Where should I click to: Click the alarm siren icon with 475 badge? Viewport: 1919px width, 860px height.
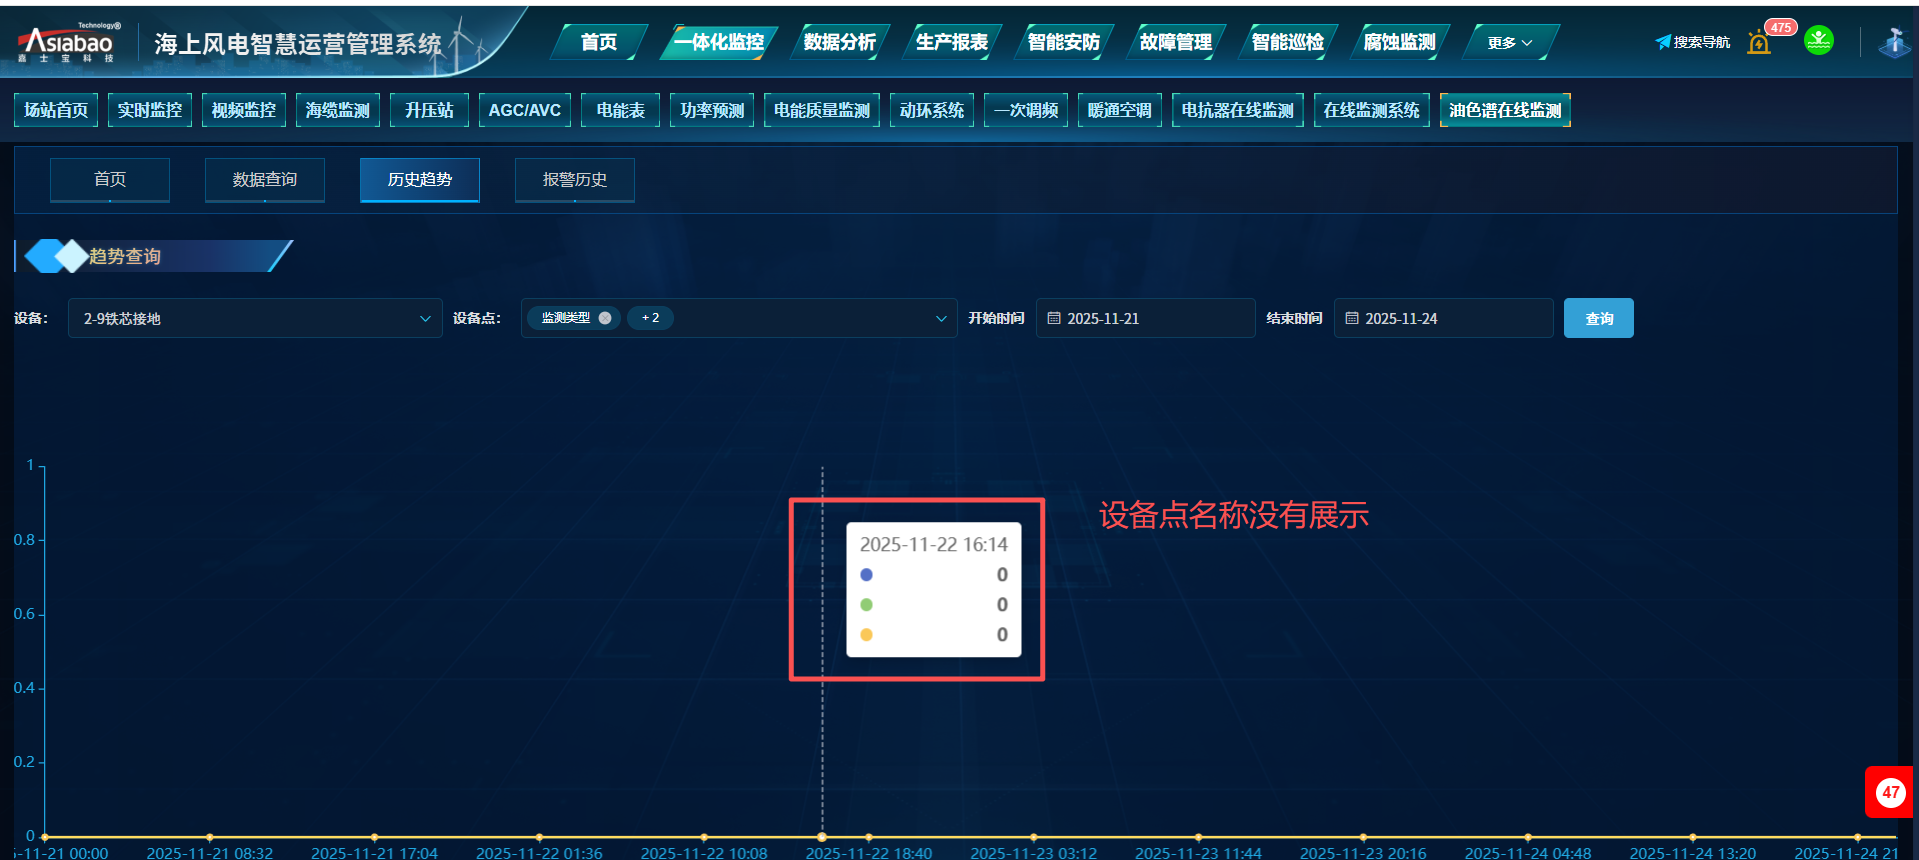pos(1759,43)
